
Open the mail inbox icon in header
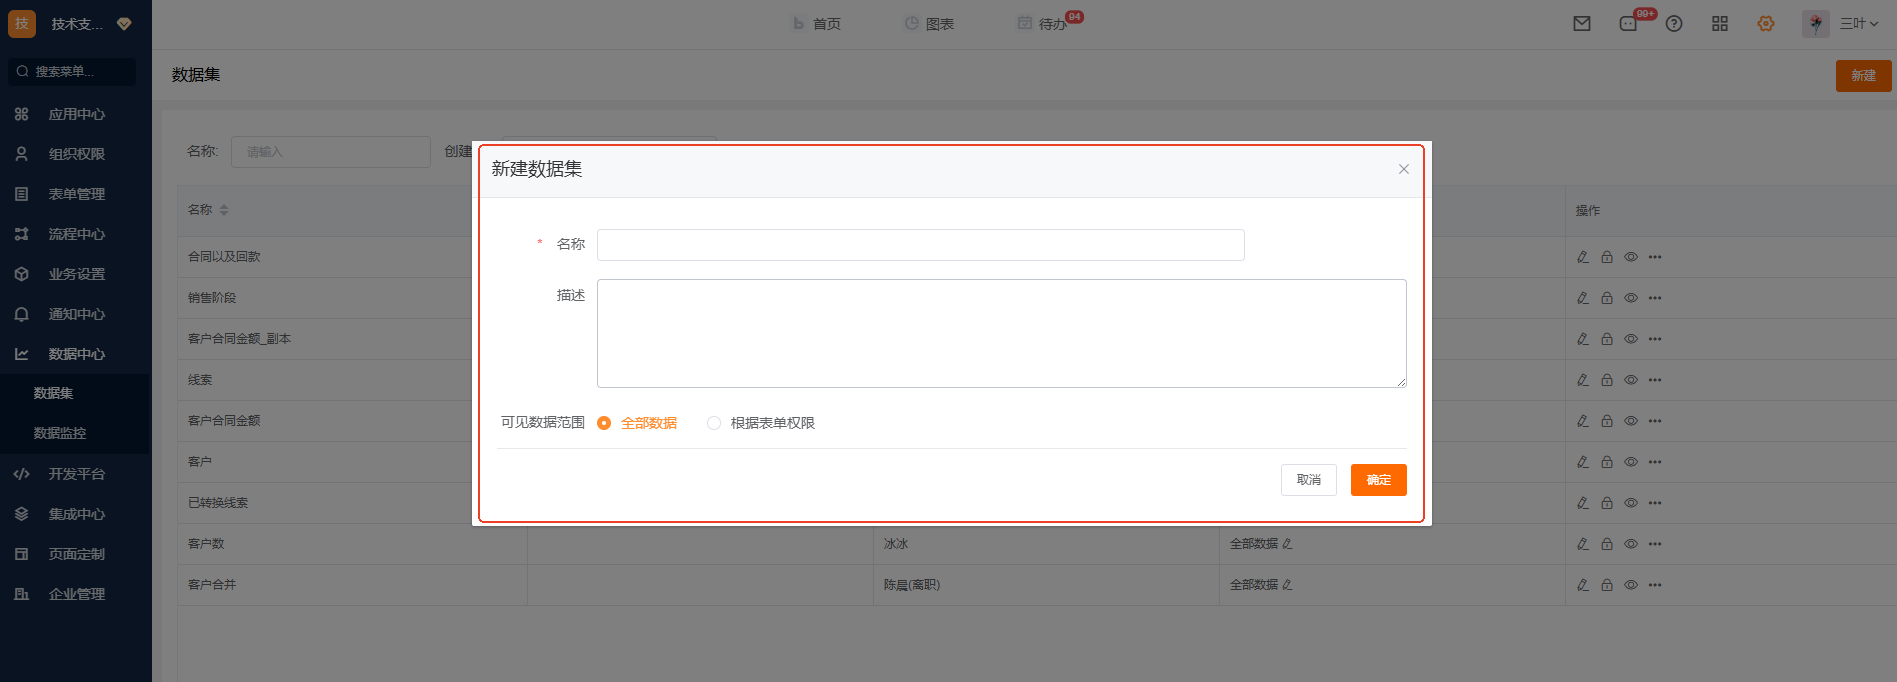click(1581, 24)
